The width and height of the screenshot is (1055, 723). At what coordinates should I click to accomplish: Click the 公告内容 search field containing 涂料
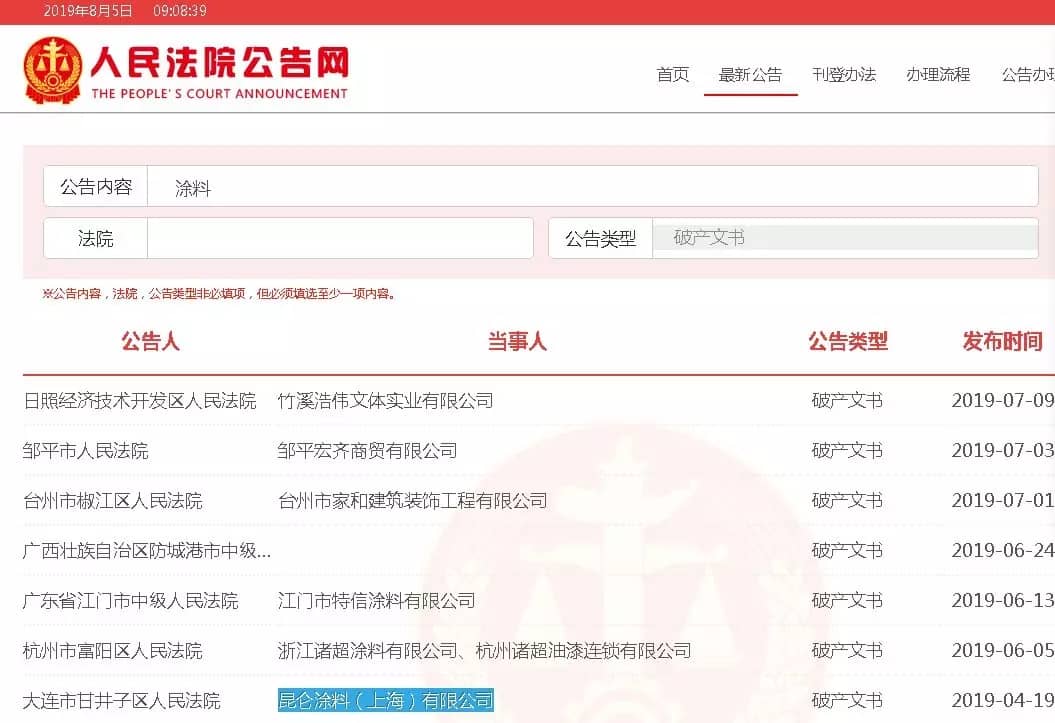tap(592, 187)
